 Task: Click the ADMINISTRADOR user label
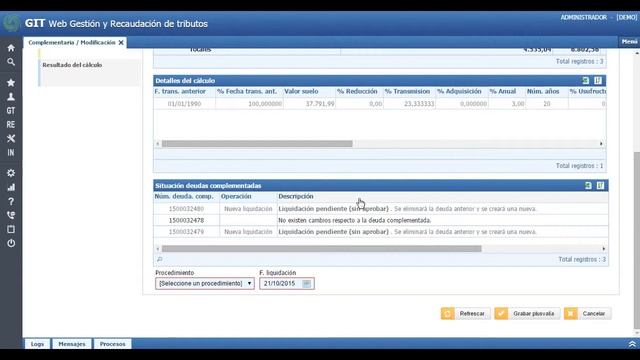584,17
